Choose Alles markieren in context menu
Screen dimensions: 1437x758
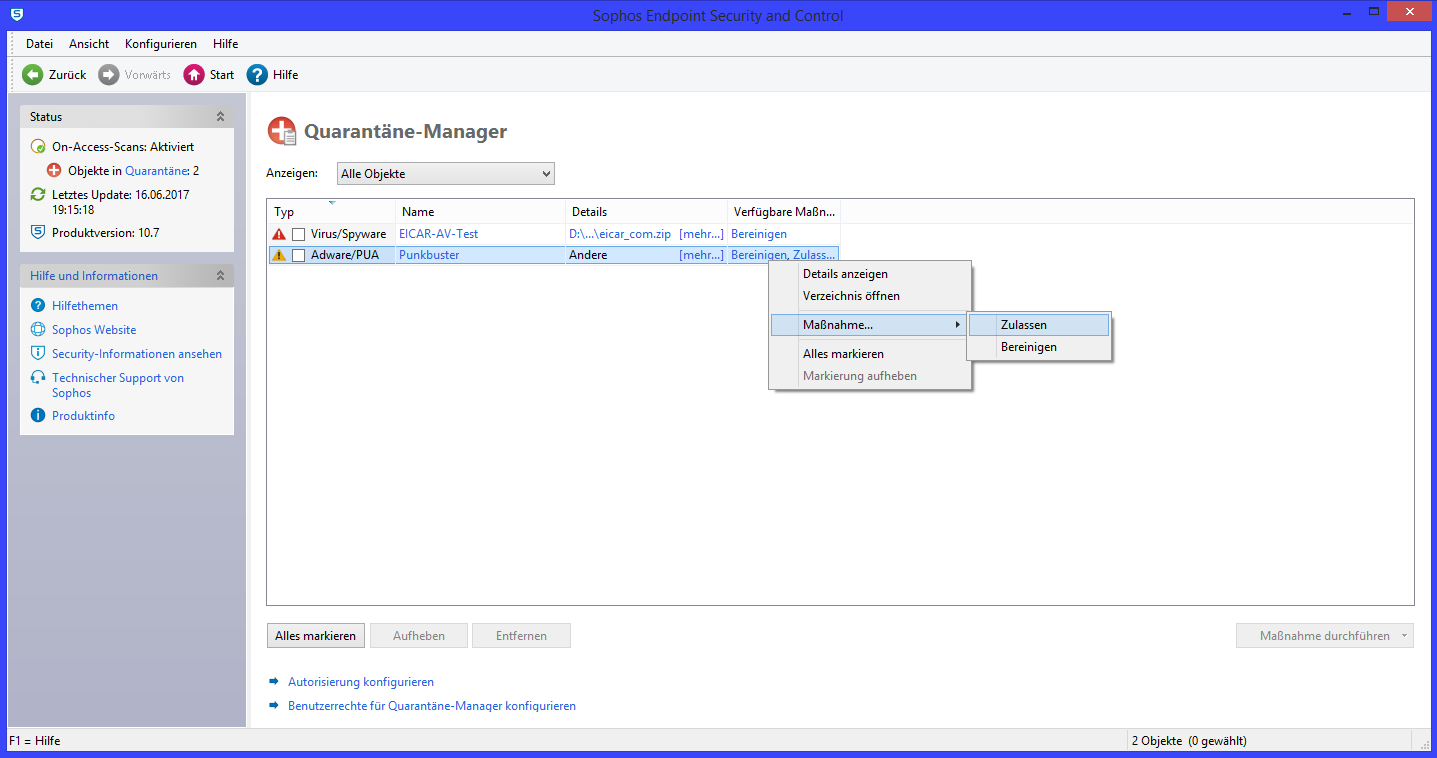point(868,354)
